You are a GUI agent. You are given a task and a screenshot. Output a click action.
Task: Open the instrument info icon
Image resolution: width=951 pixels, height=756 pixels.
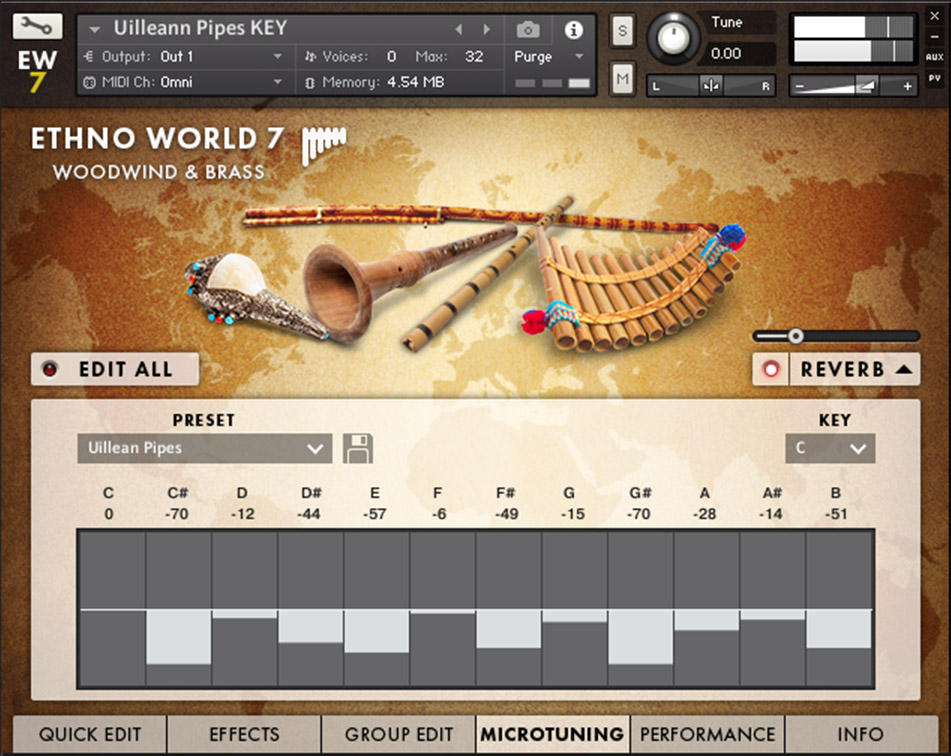pos(573,29)
